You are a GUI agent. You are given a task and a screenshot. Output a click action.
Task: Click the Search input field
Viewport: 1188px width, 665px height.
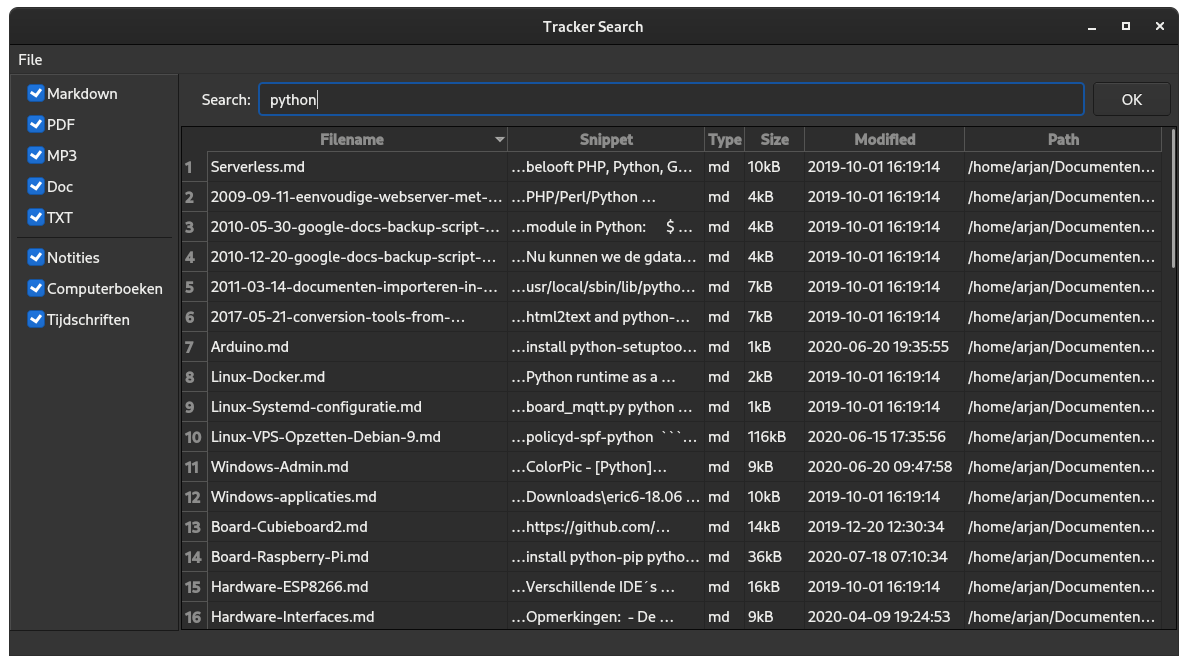coord(670,99)
